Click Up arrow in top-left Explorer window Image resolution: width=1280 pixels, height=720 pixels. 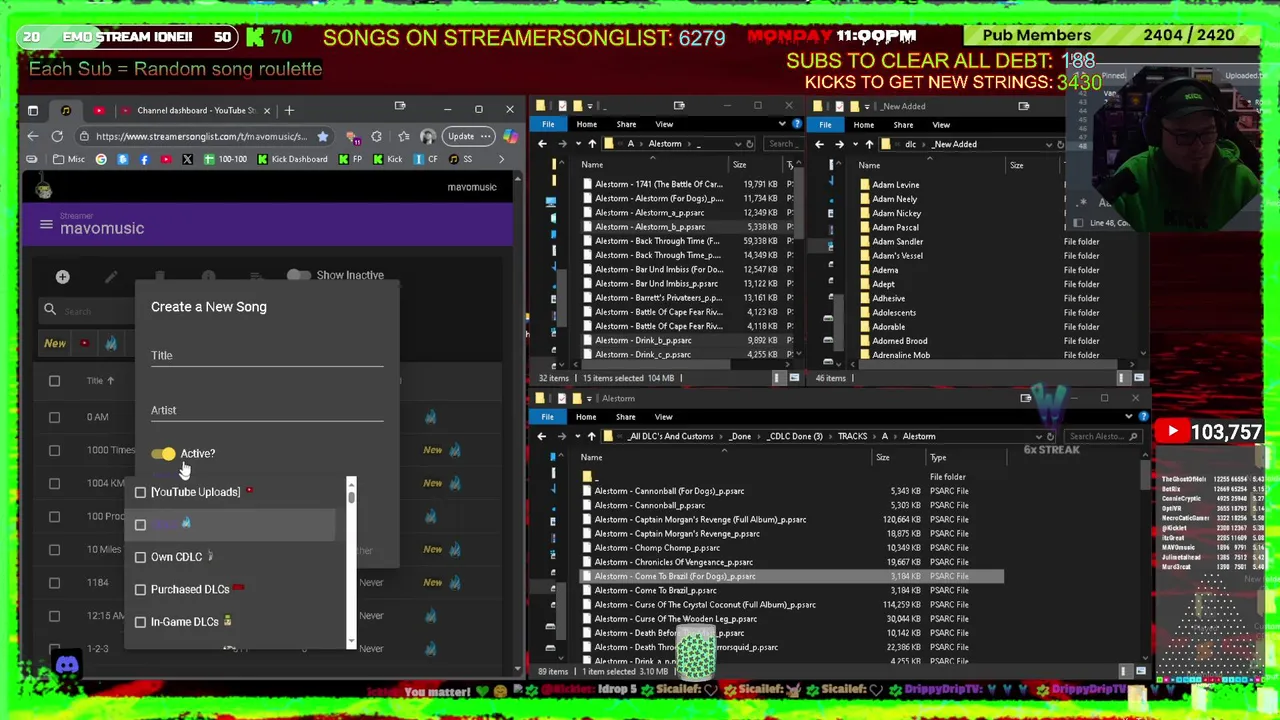tap(592, 144)
